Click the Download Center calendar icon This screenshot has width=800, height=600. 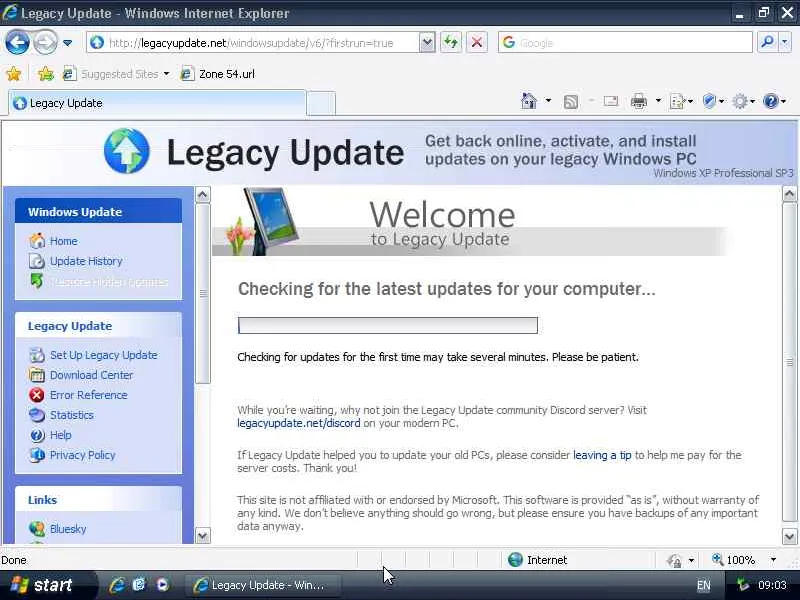point(37,375)
